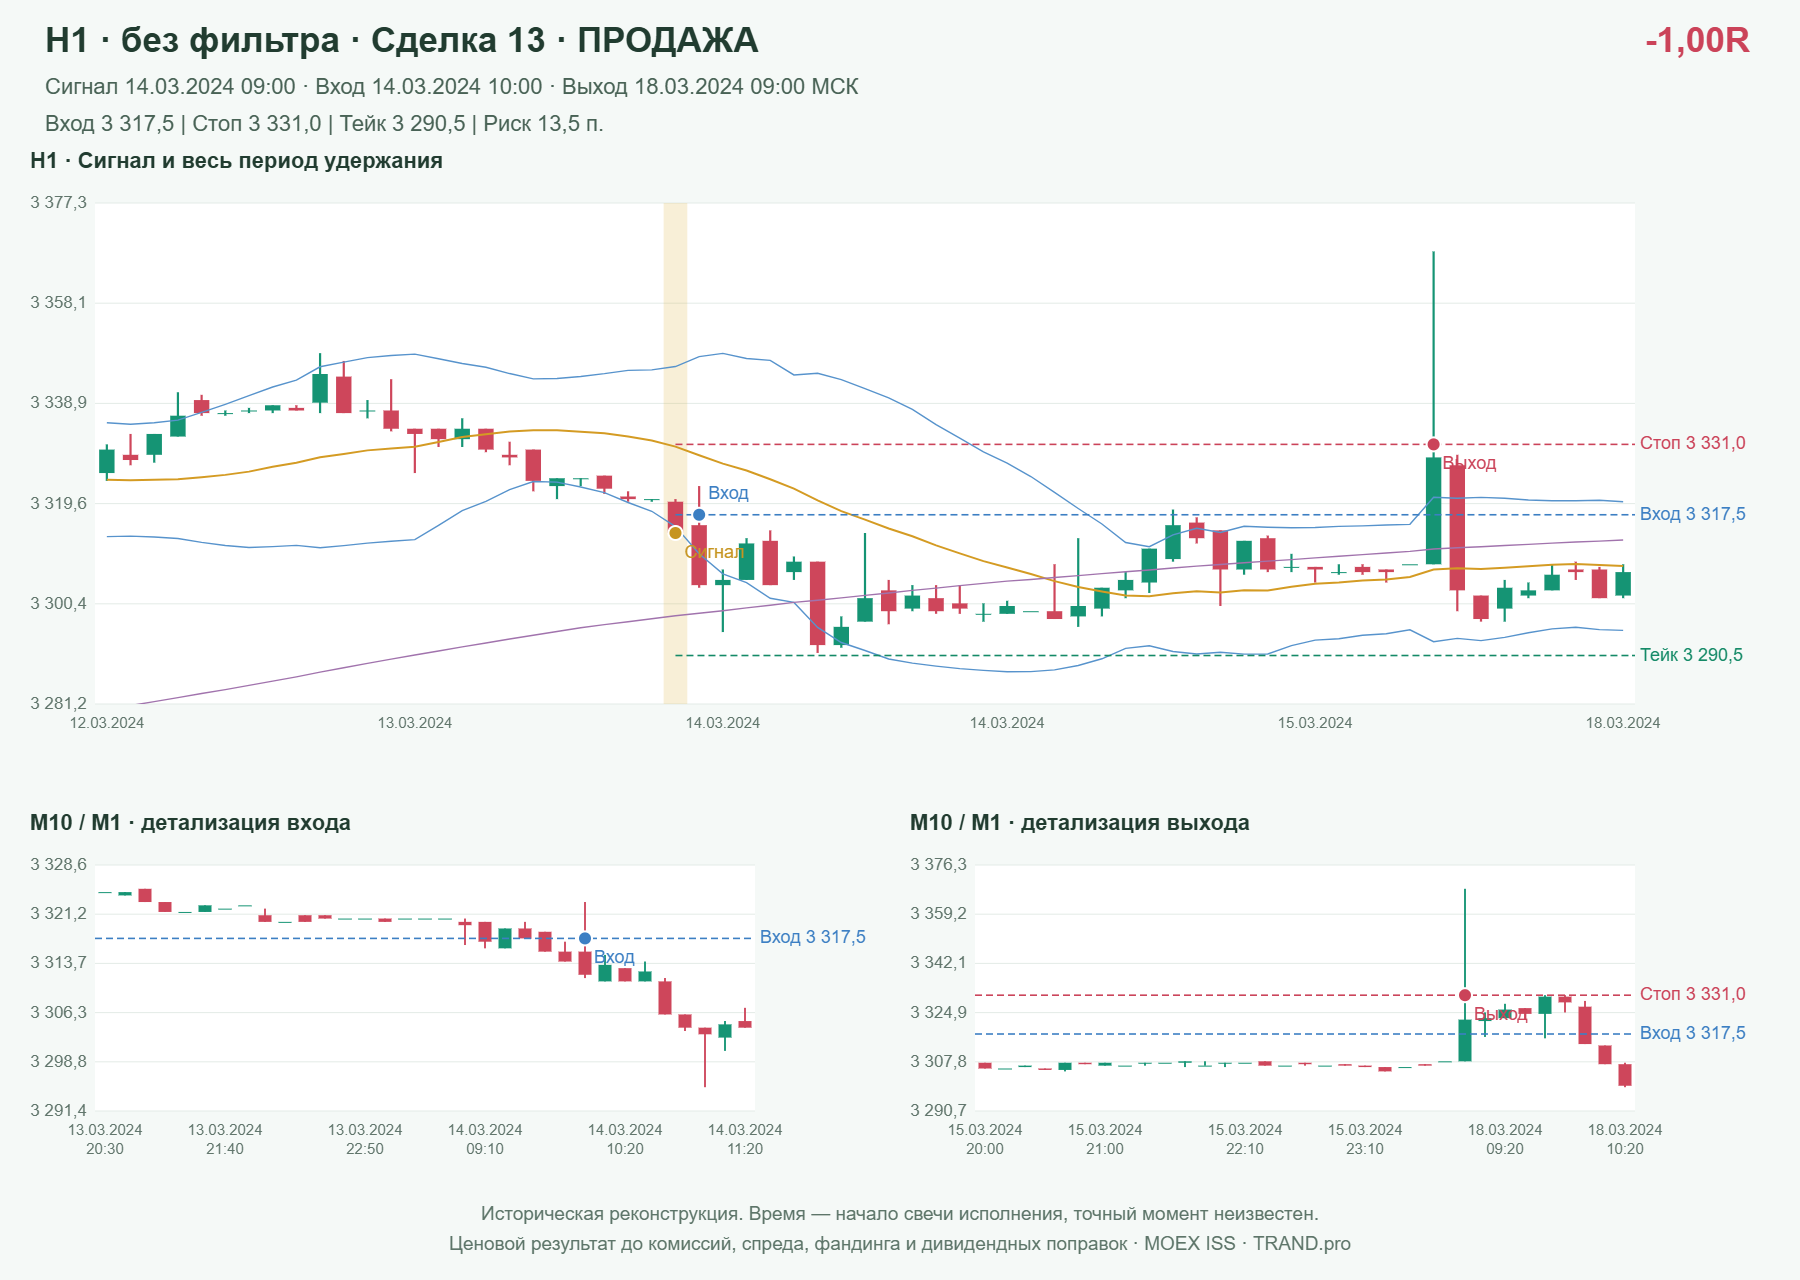This screenshot has width=1800, height=1280.
Task: Click heading 'M10 / M1 · детализация выхода'
Action: pos(1080,823)
